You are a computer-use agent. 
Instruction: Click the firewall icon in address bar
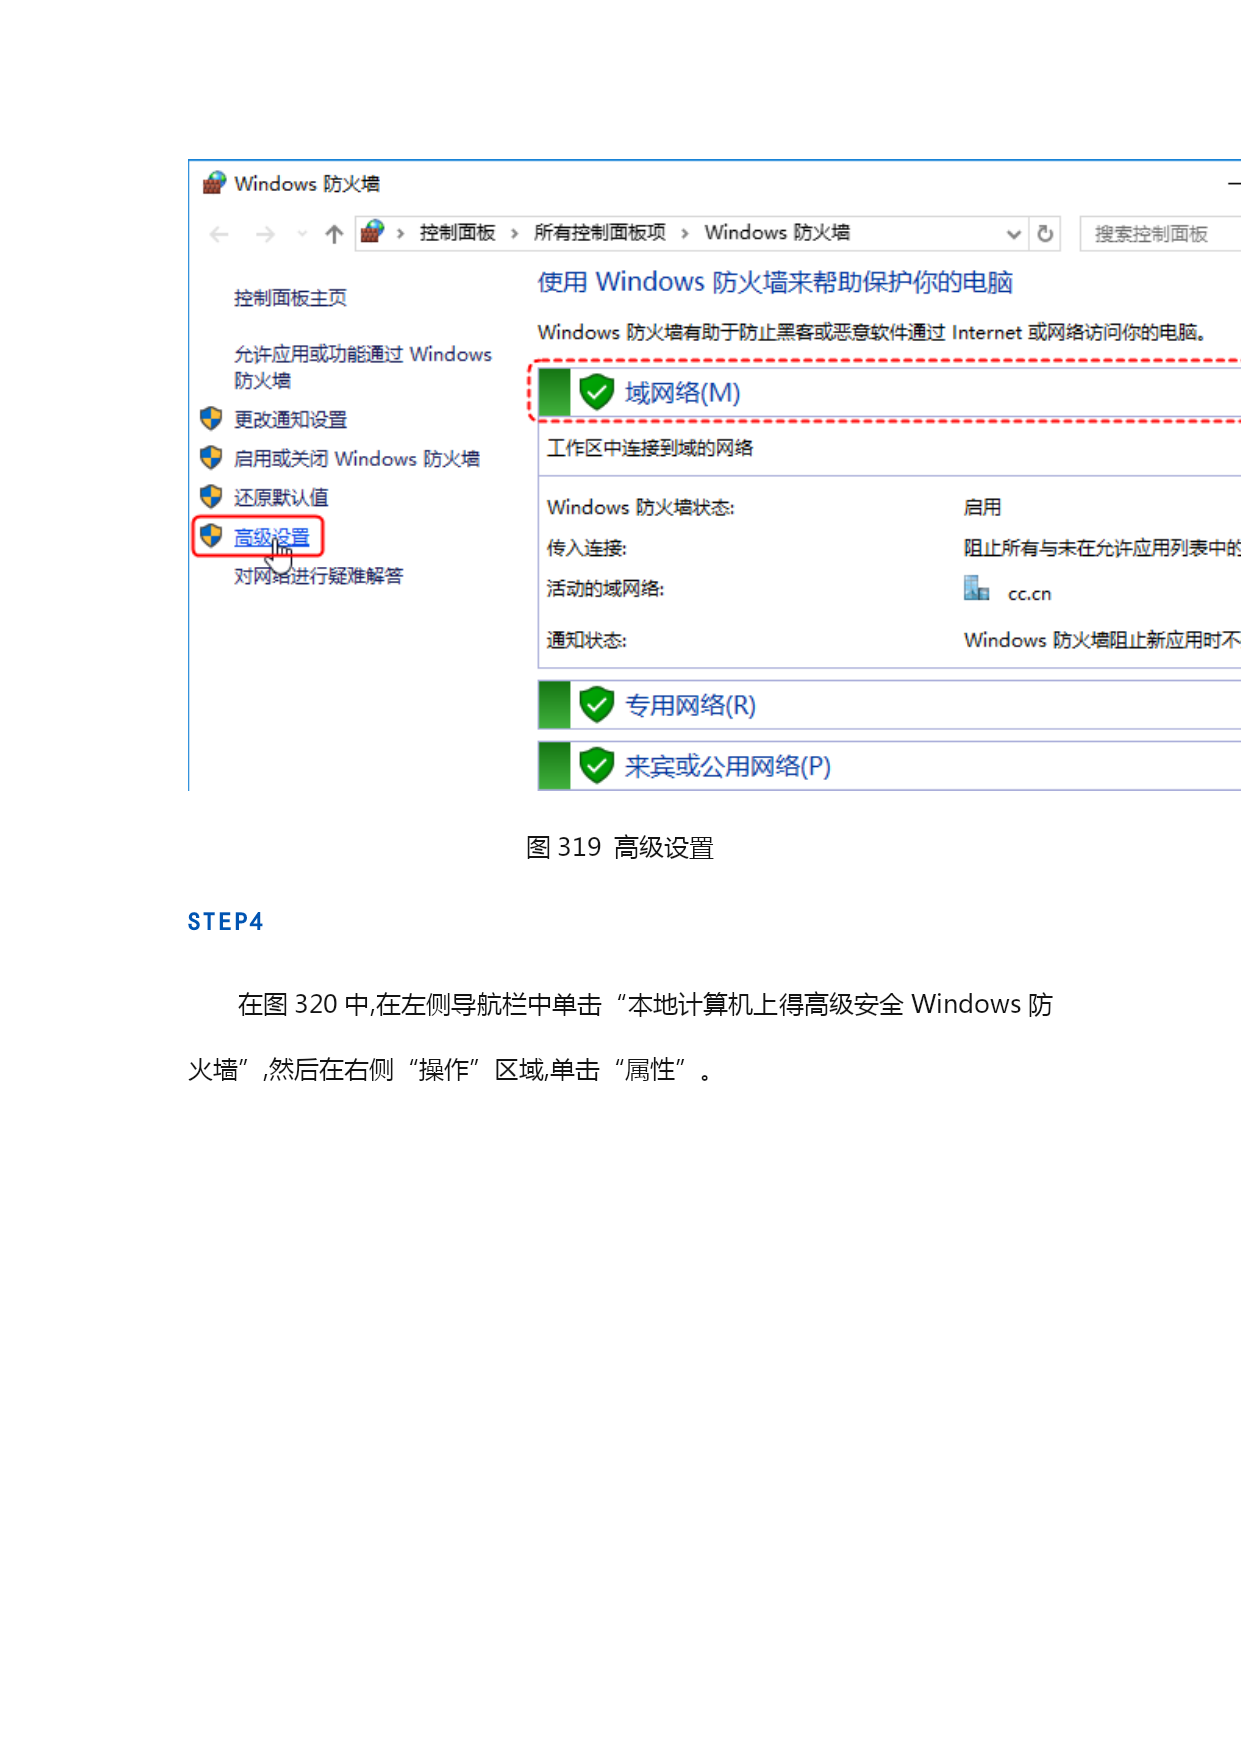click(372, 232)
